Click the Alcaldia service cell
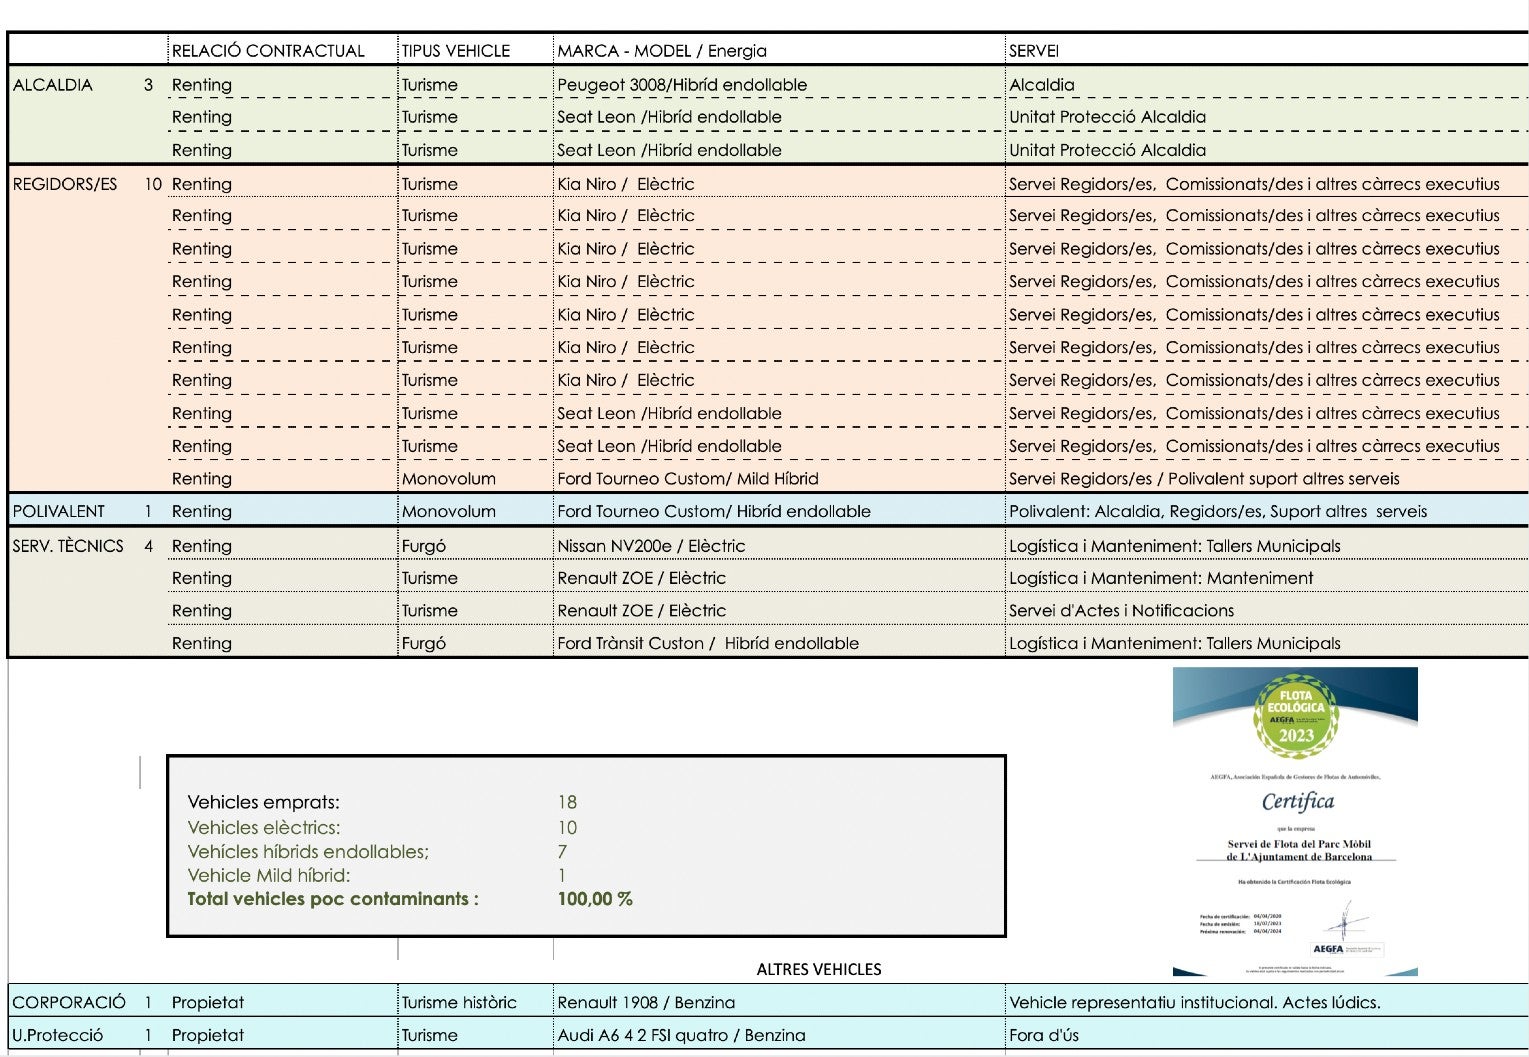Screen dimensions: 1529x1057 click(1042, 85)
